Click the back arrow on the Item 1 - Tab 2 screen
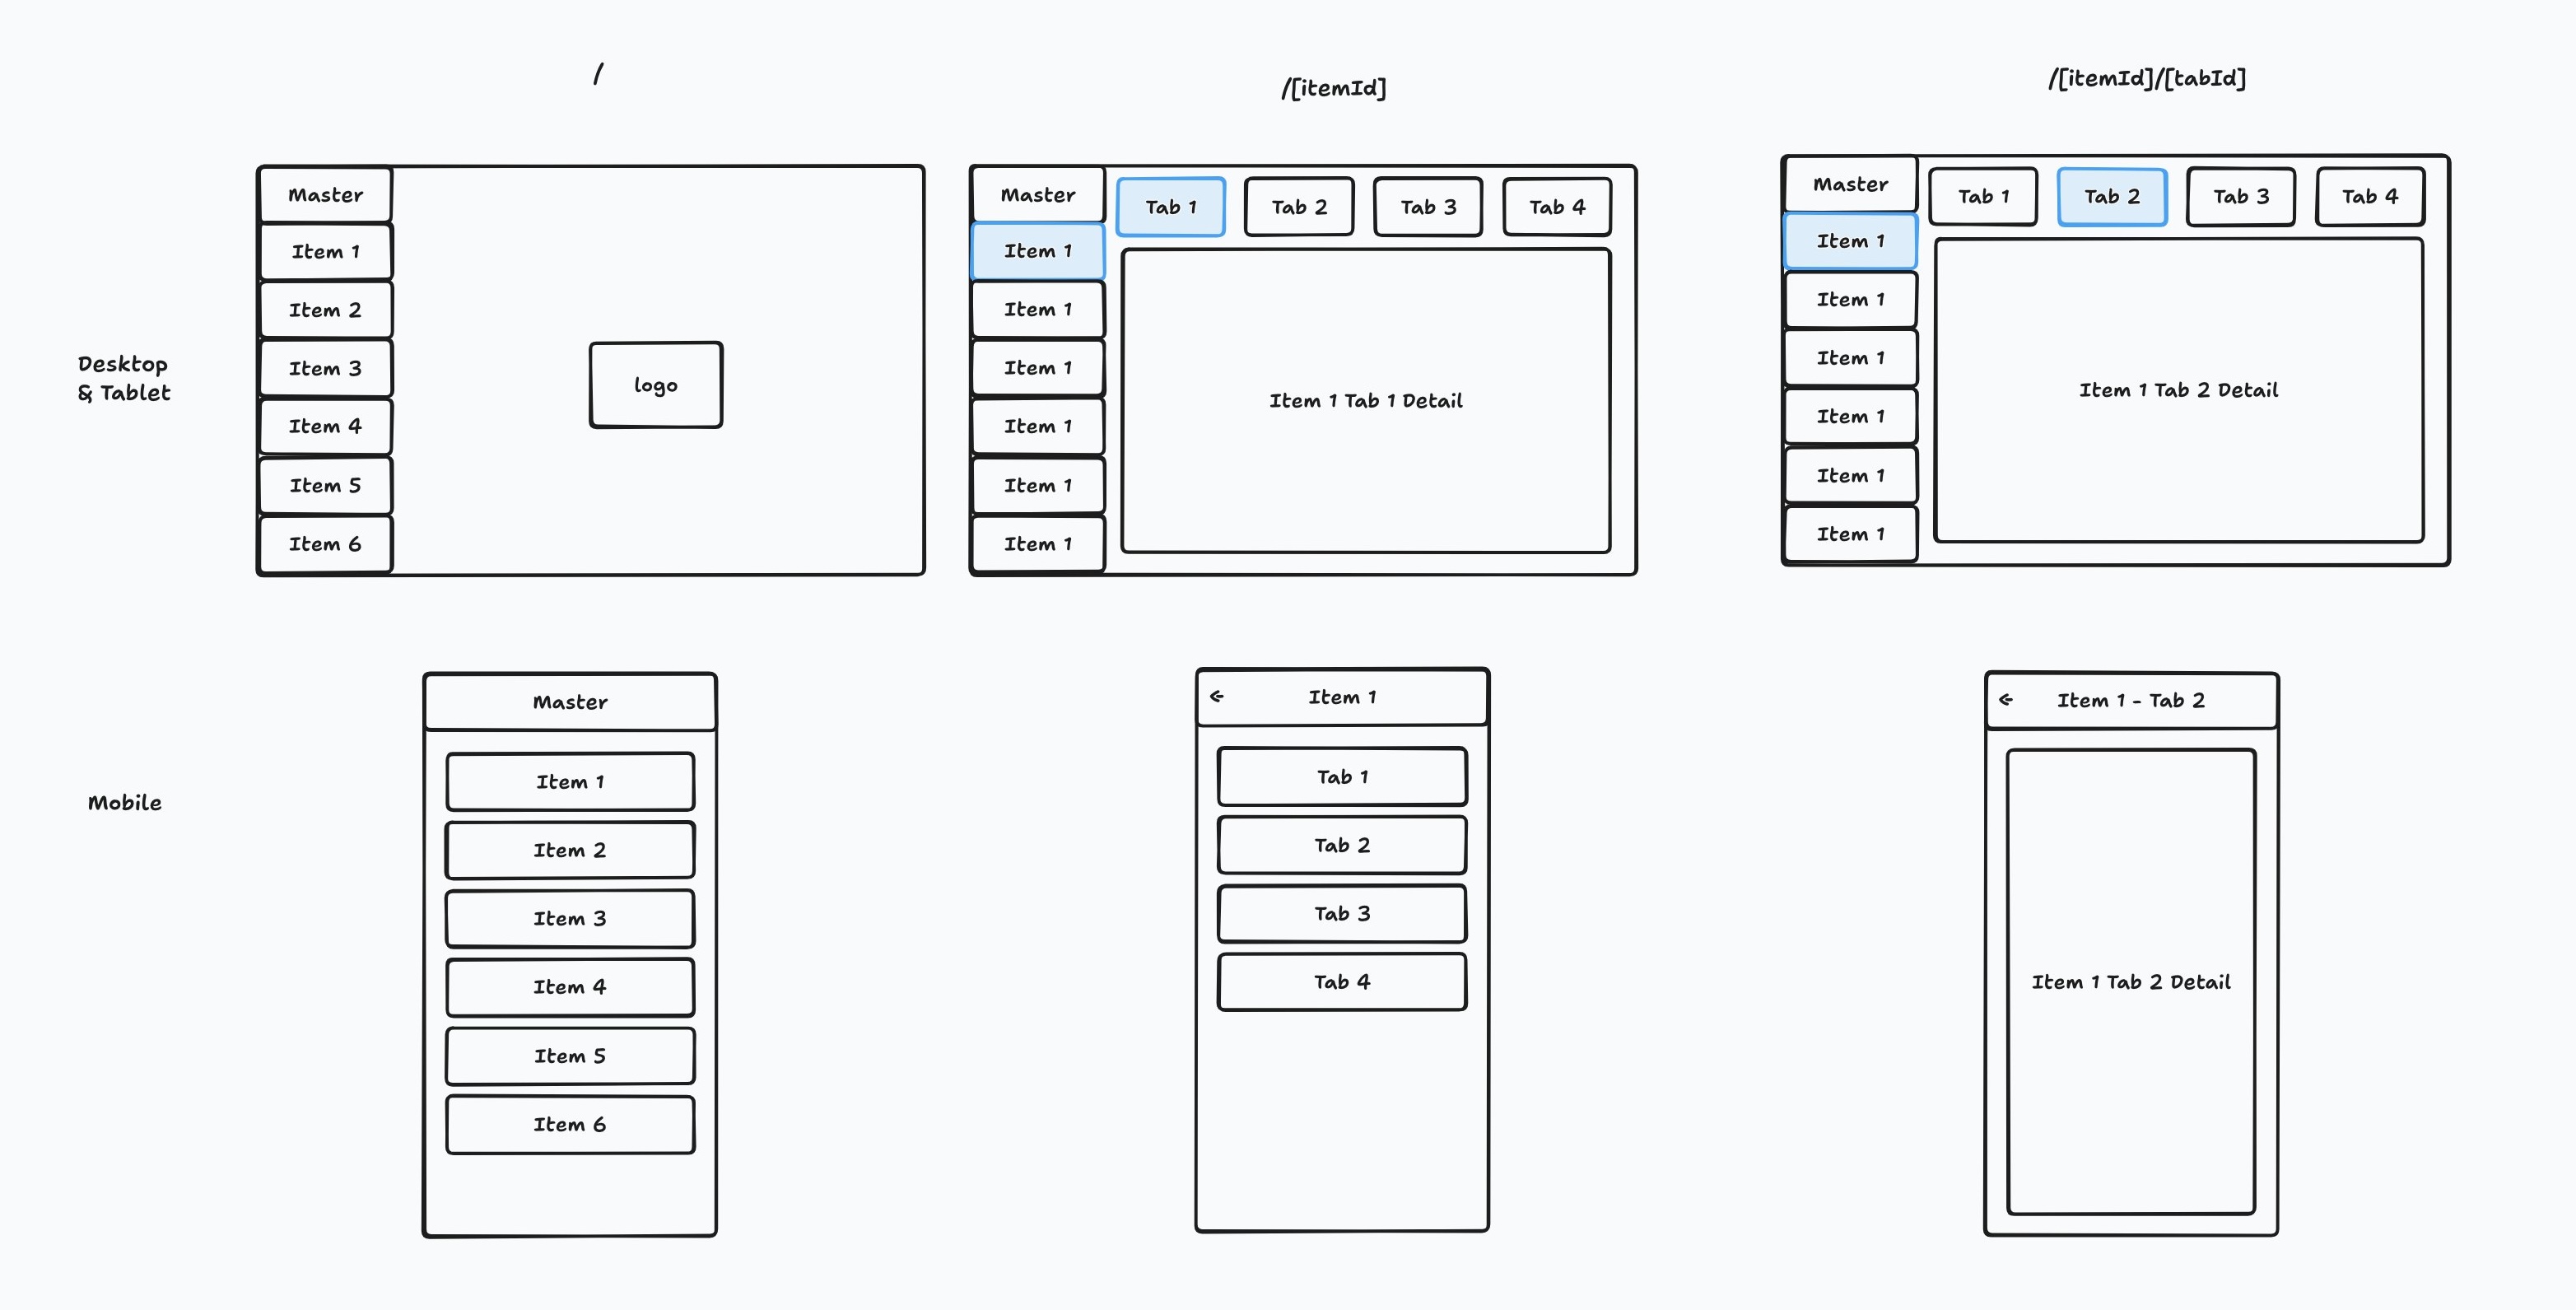2576x1310 pixels. [x=2005, y=700]
